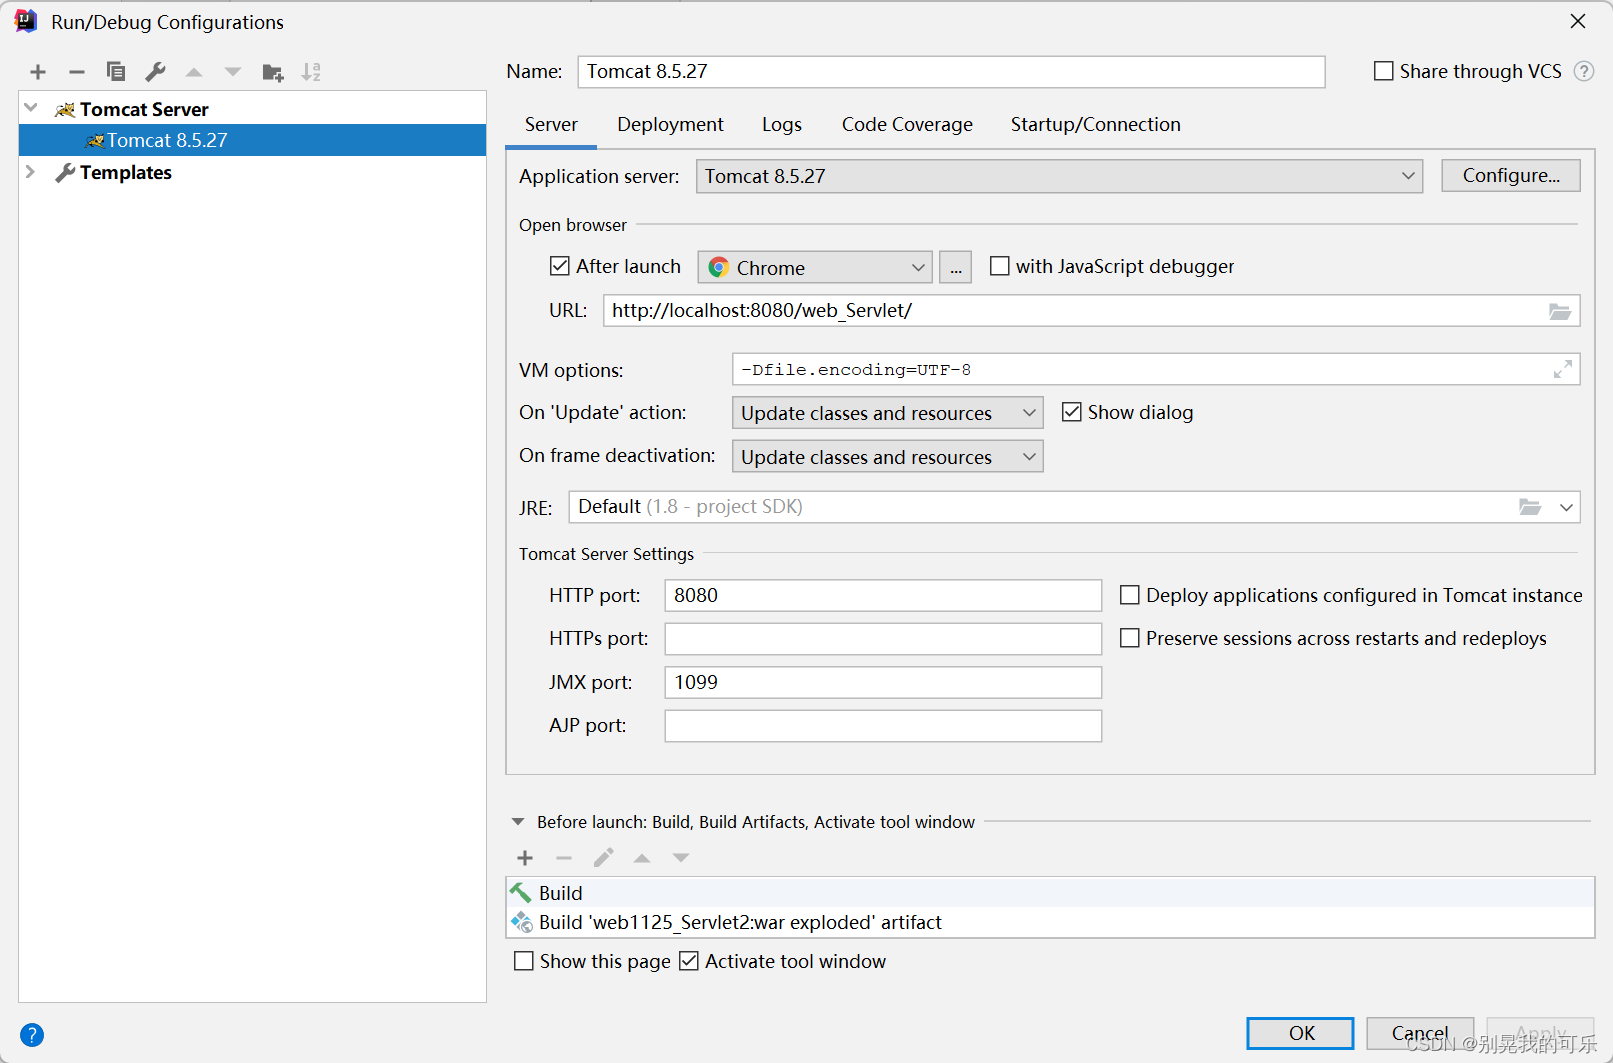
Task: Expand Templates tree node
Action: tap(31, 172)
